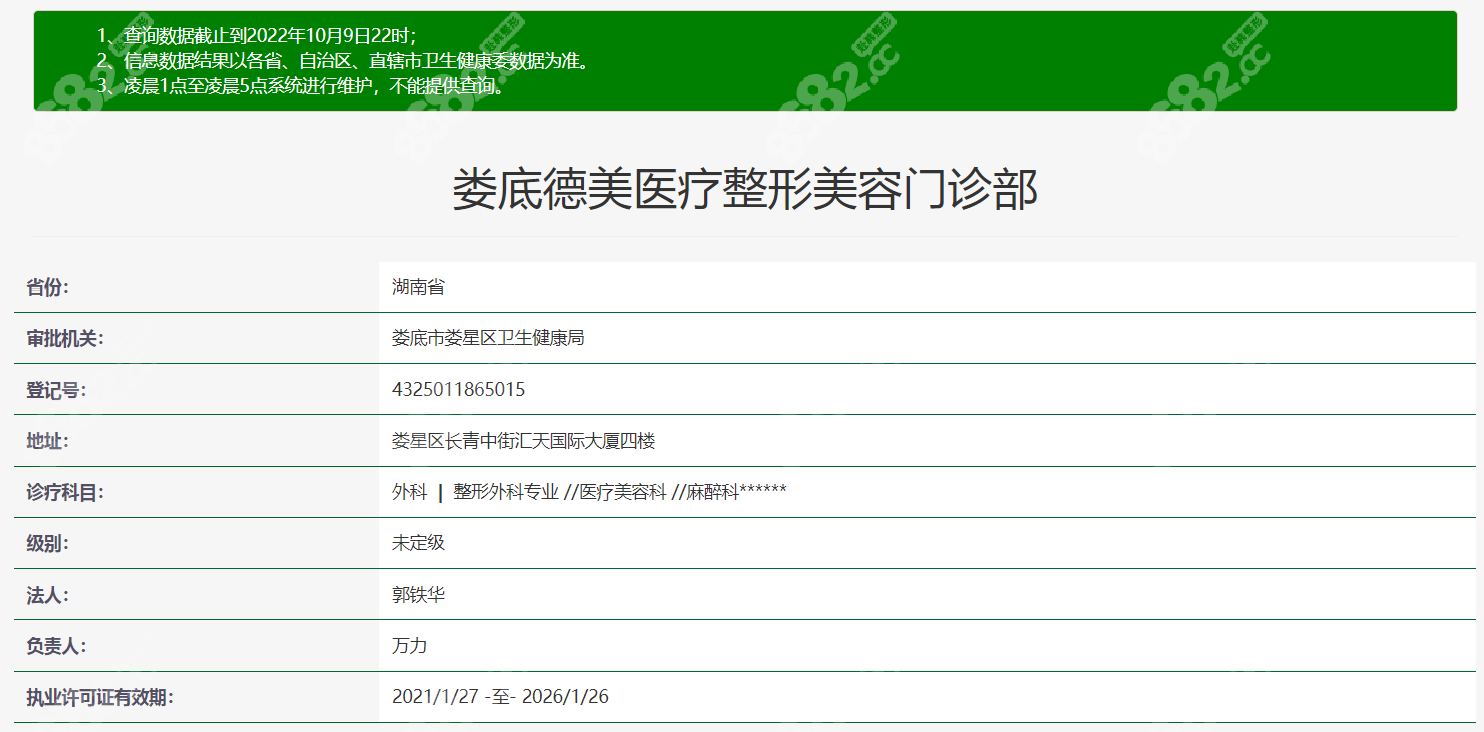Click validity dates 2021/1/27 -至- 2026/1/26
This screenshot has width=1484, height=732.
[x=500, y=697]
